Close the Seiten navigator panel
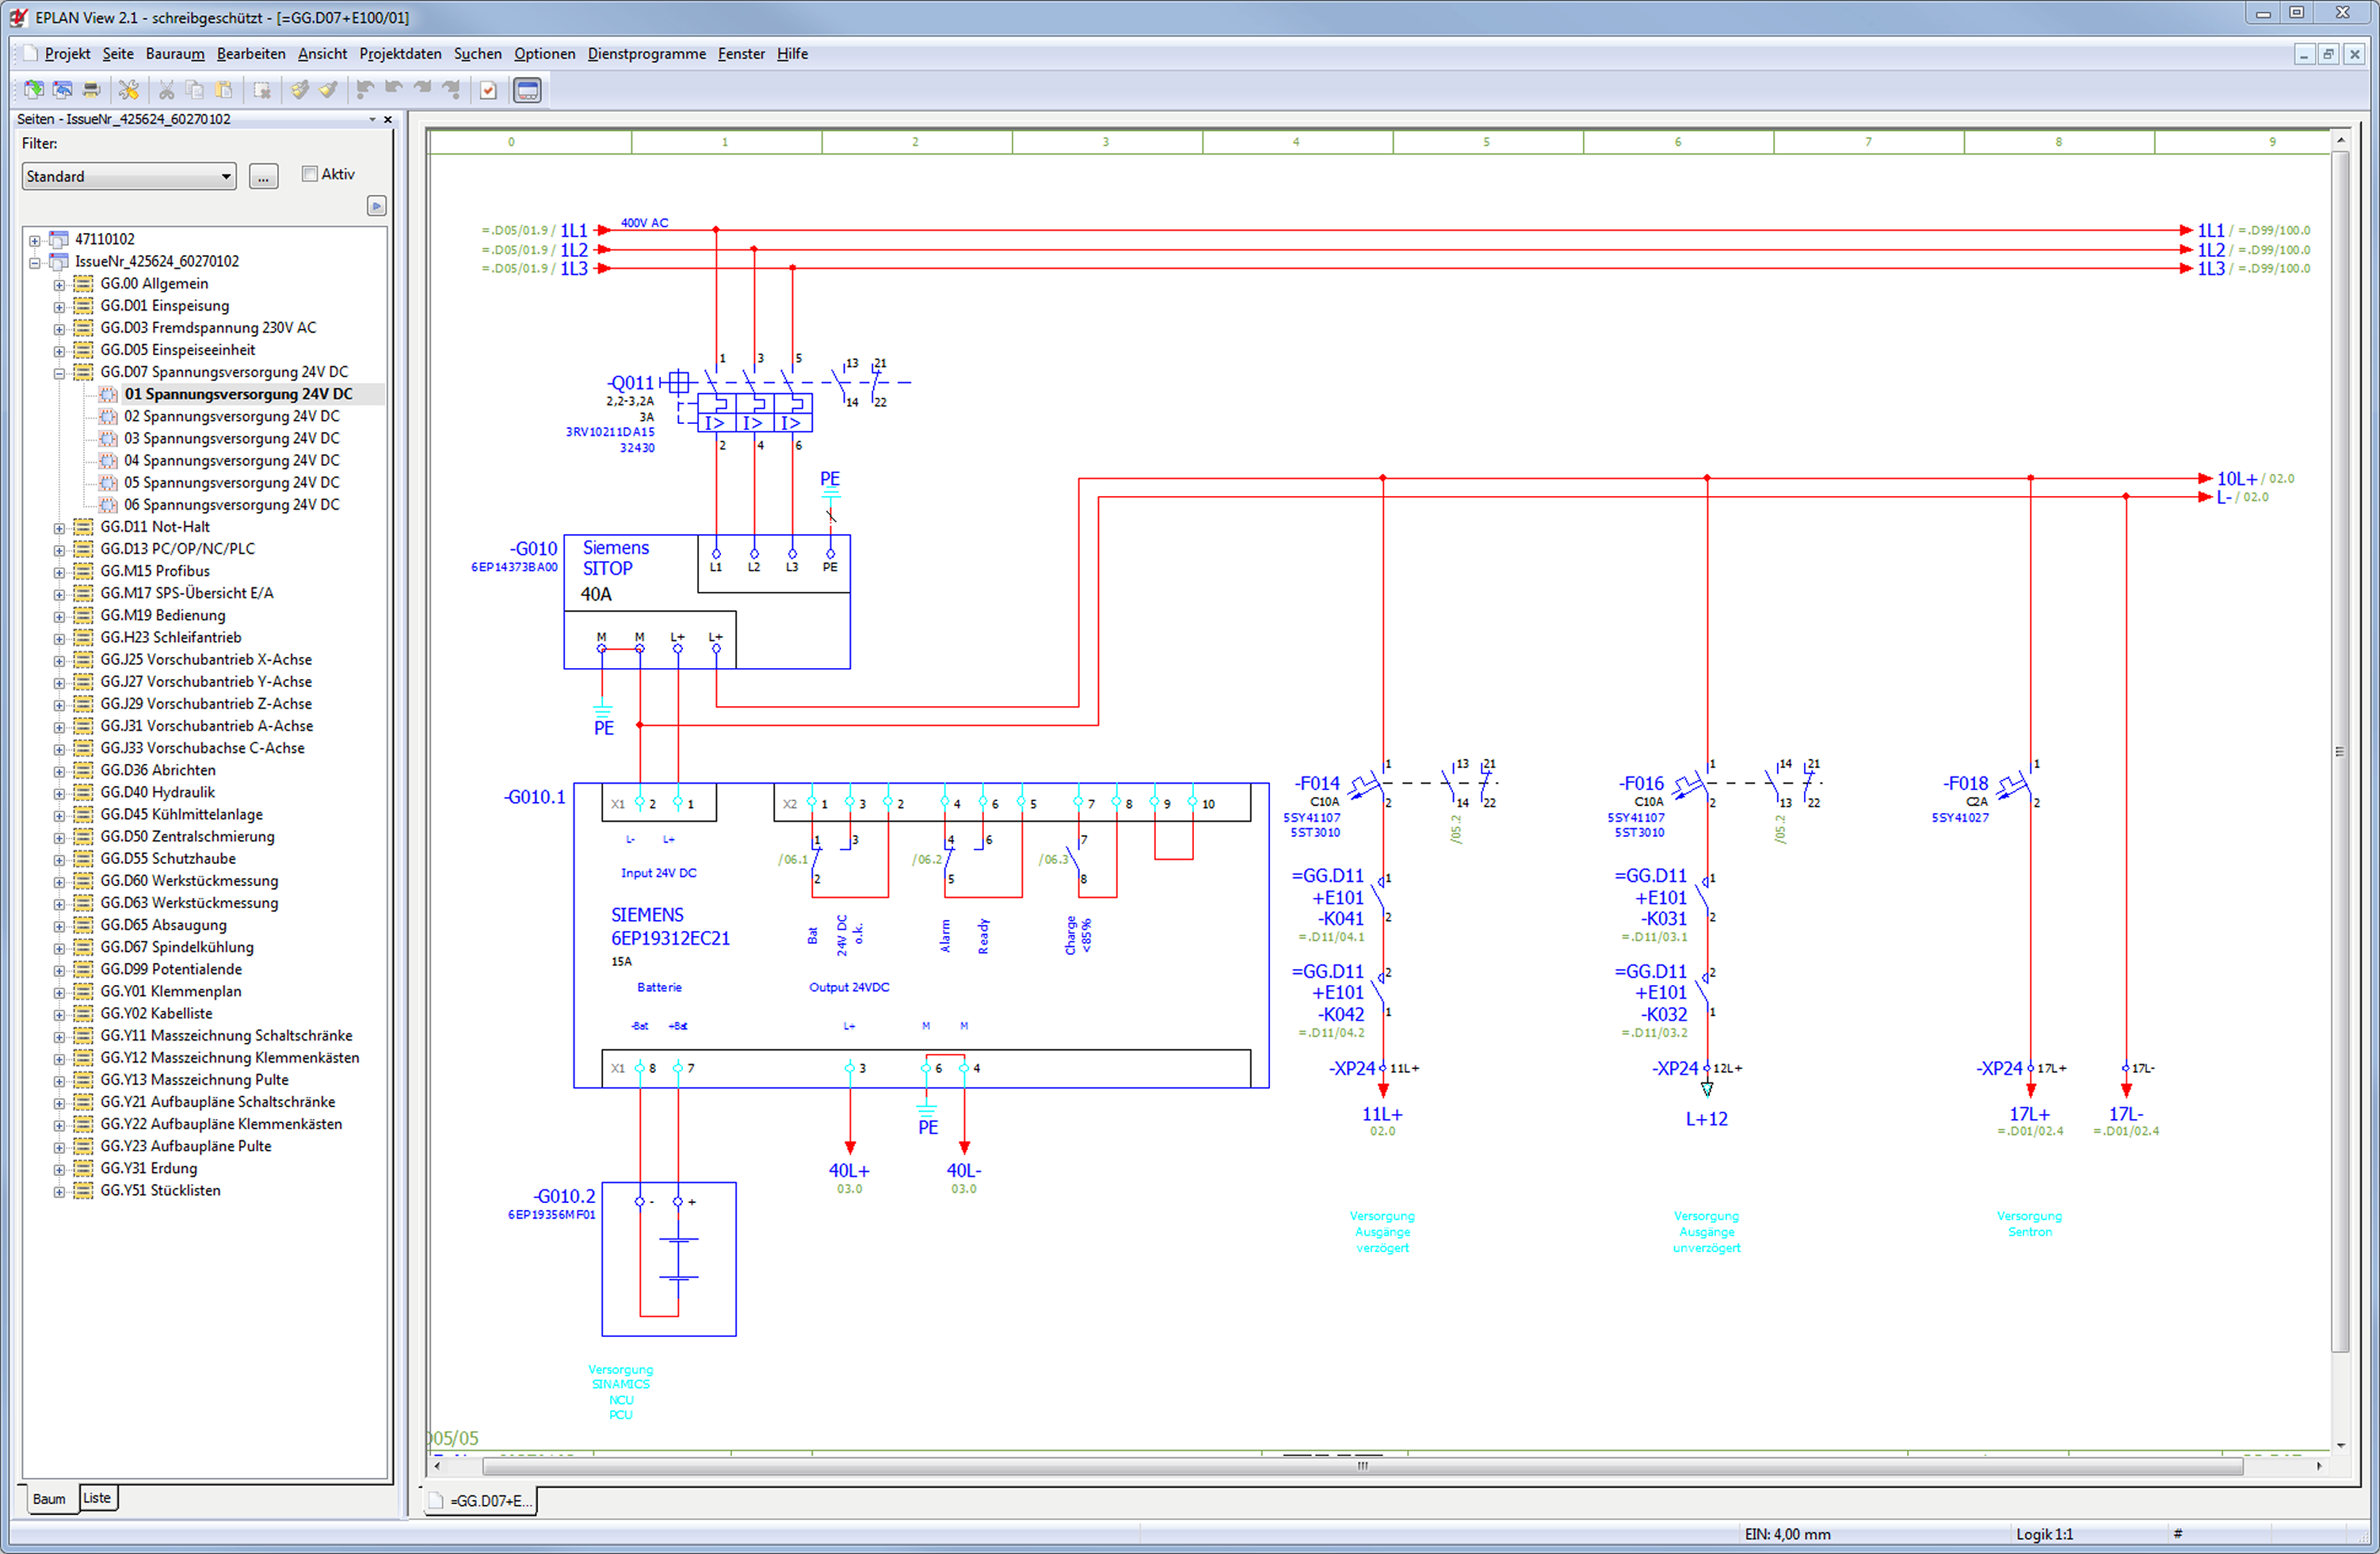2380x1554 pixels. (x=388, y=119)
